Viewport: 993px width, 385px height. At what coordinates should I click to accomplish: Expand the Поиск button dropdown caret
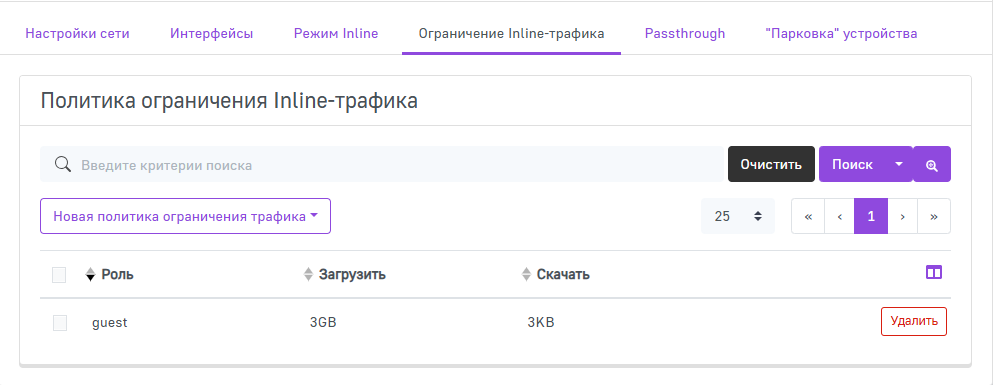click(899, 164)
